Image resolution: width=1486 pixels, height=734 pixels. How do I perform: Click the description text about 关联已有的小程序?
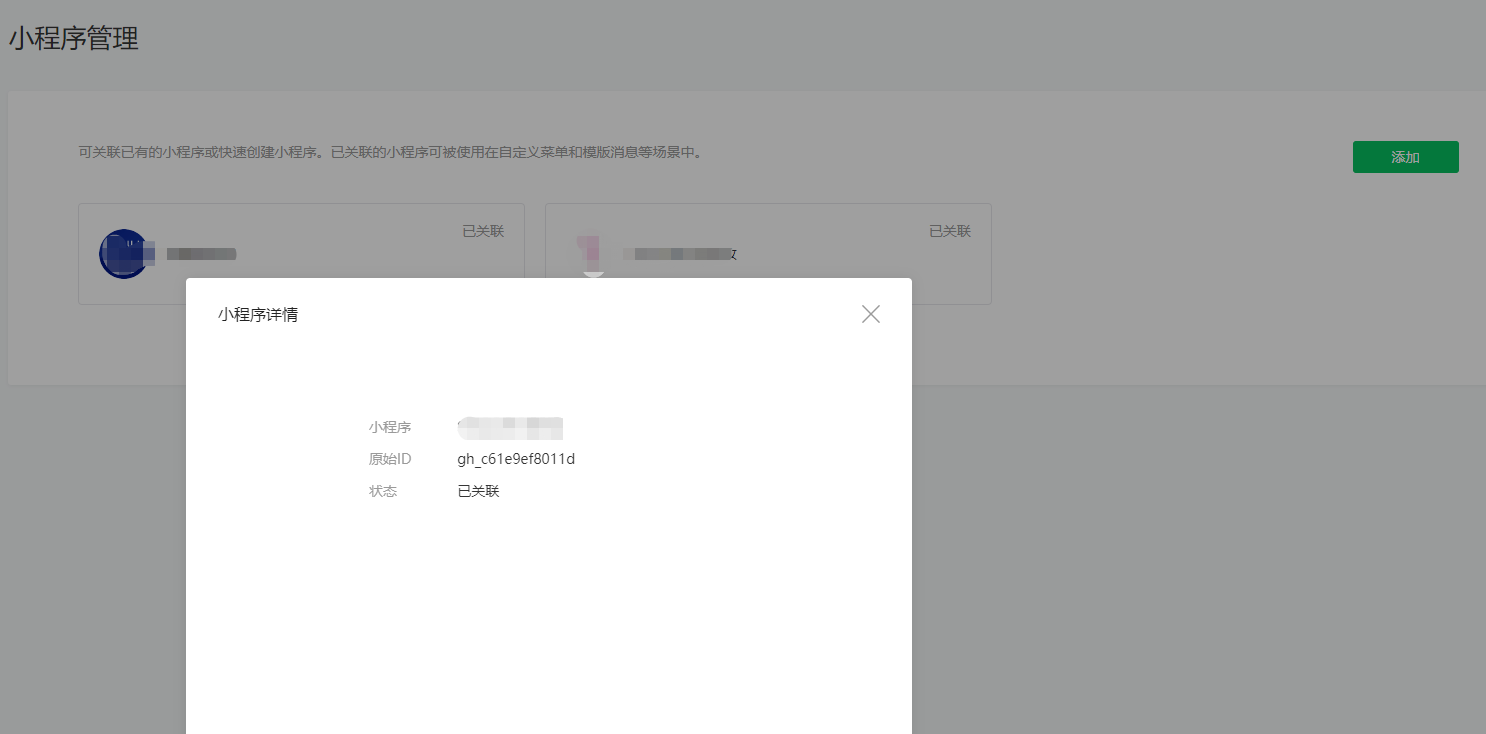390,153
